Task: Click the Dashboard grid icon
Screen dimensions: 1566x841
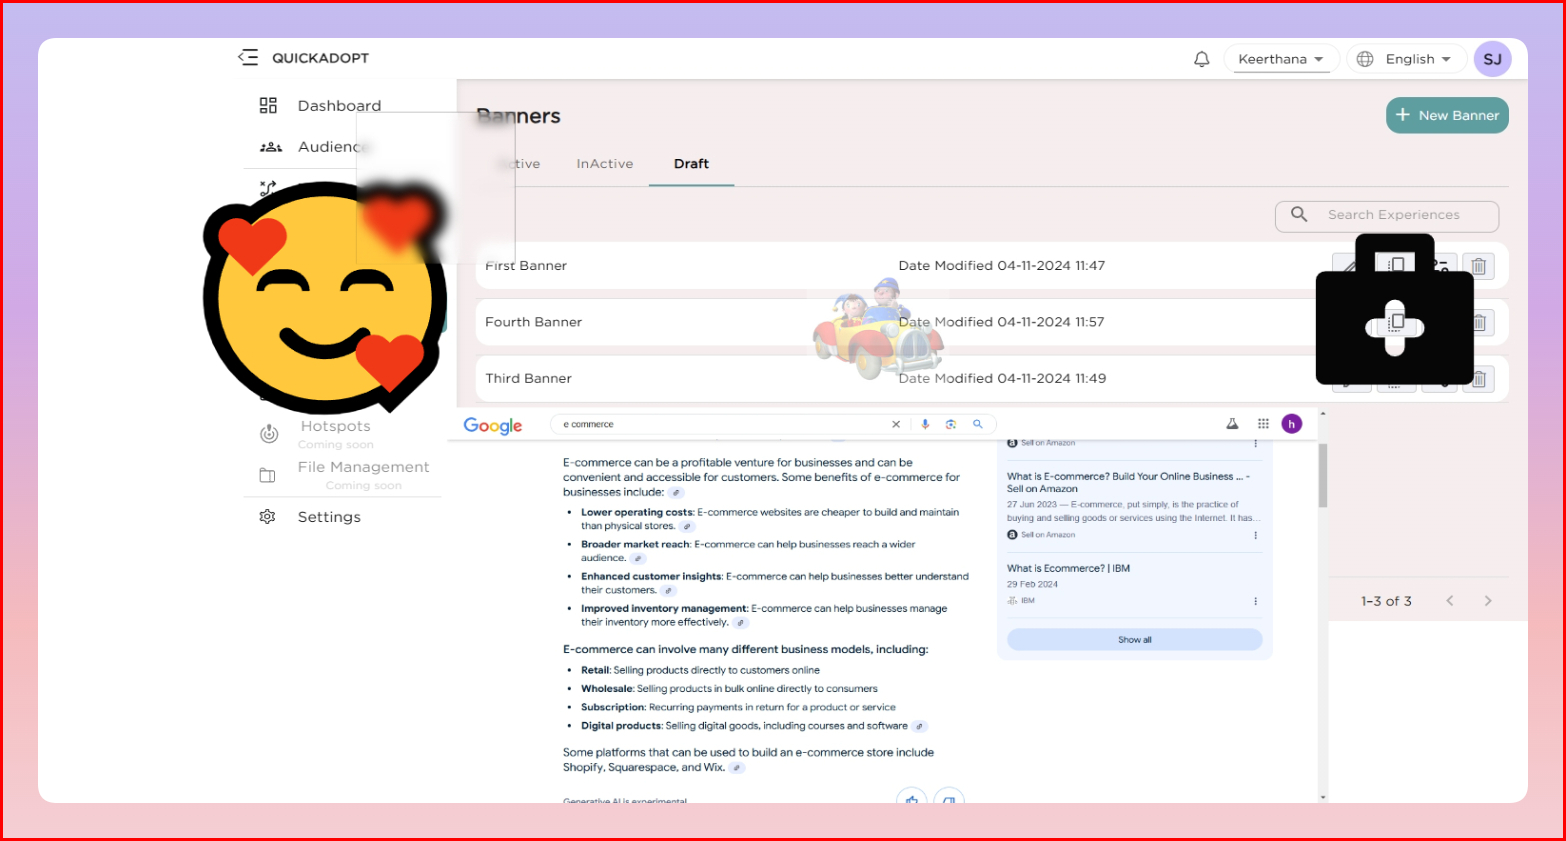Action: tap(268, 105)
